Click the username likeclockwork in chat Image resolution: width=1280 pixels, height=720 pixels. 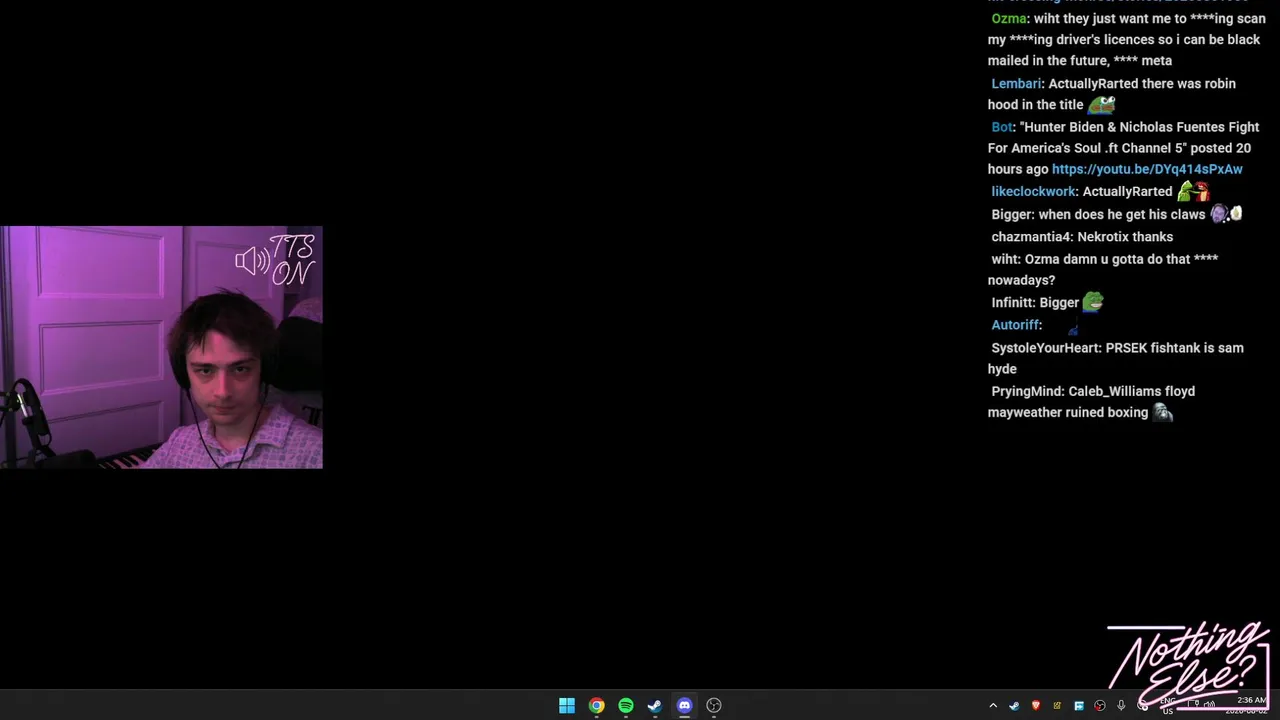[1033, 191]
